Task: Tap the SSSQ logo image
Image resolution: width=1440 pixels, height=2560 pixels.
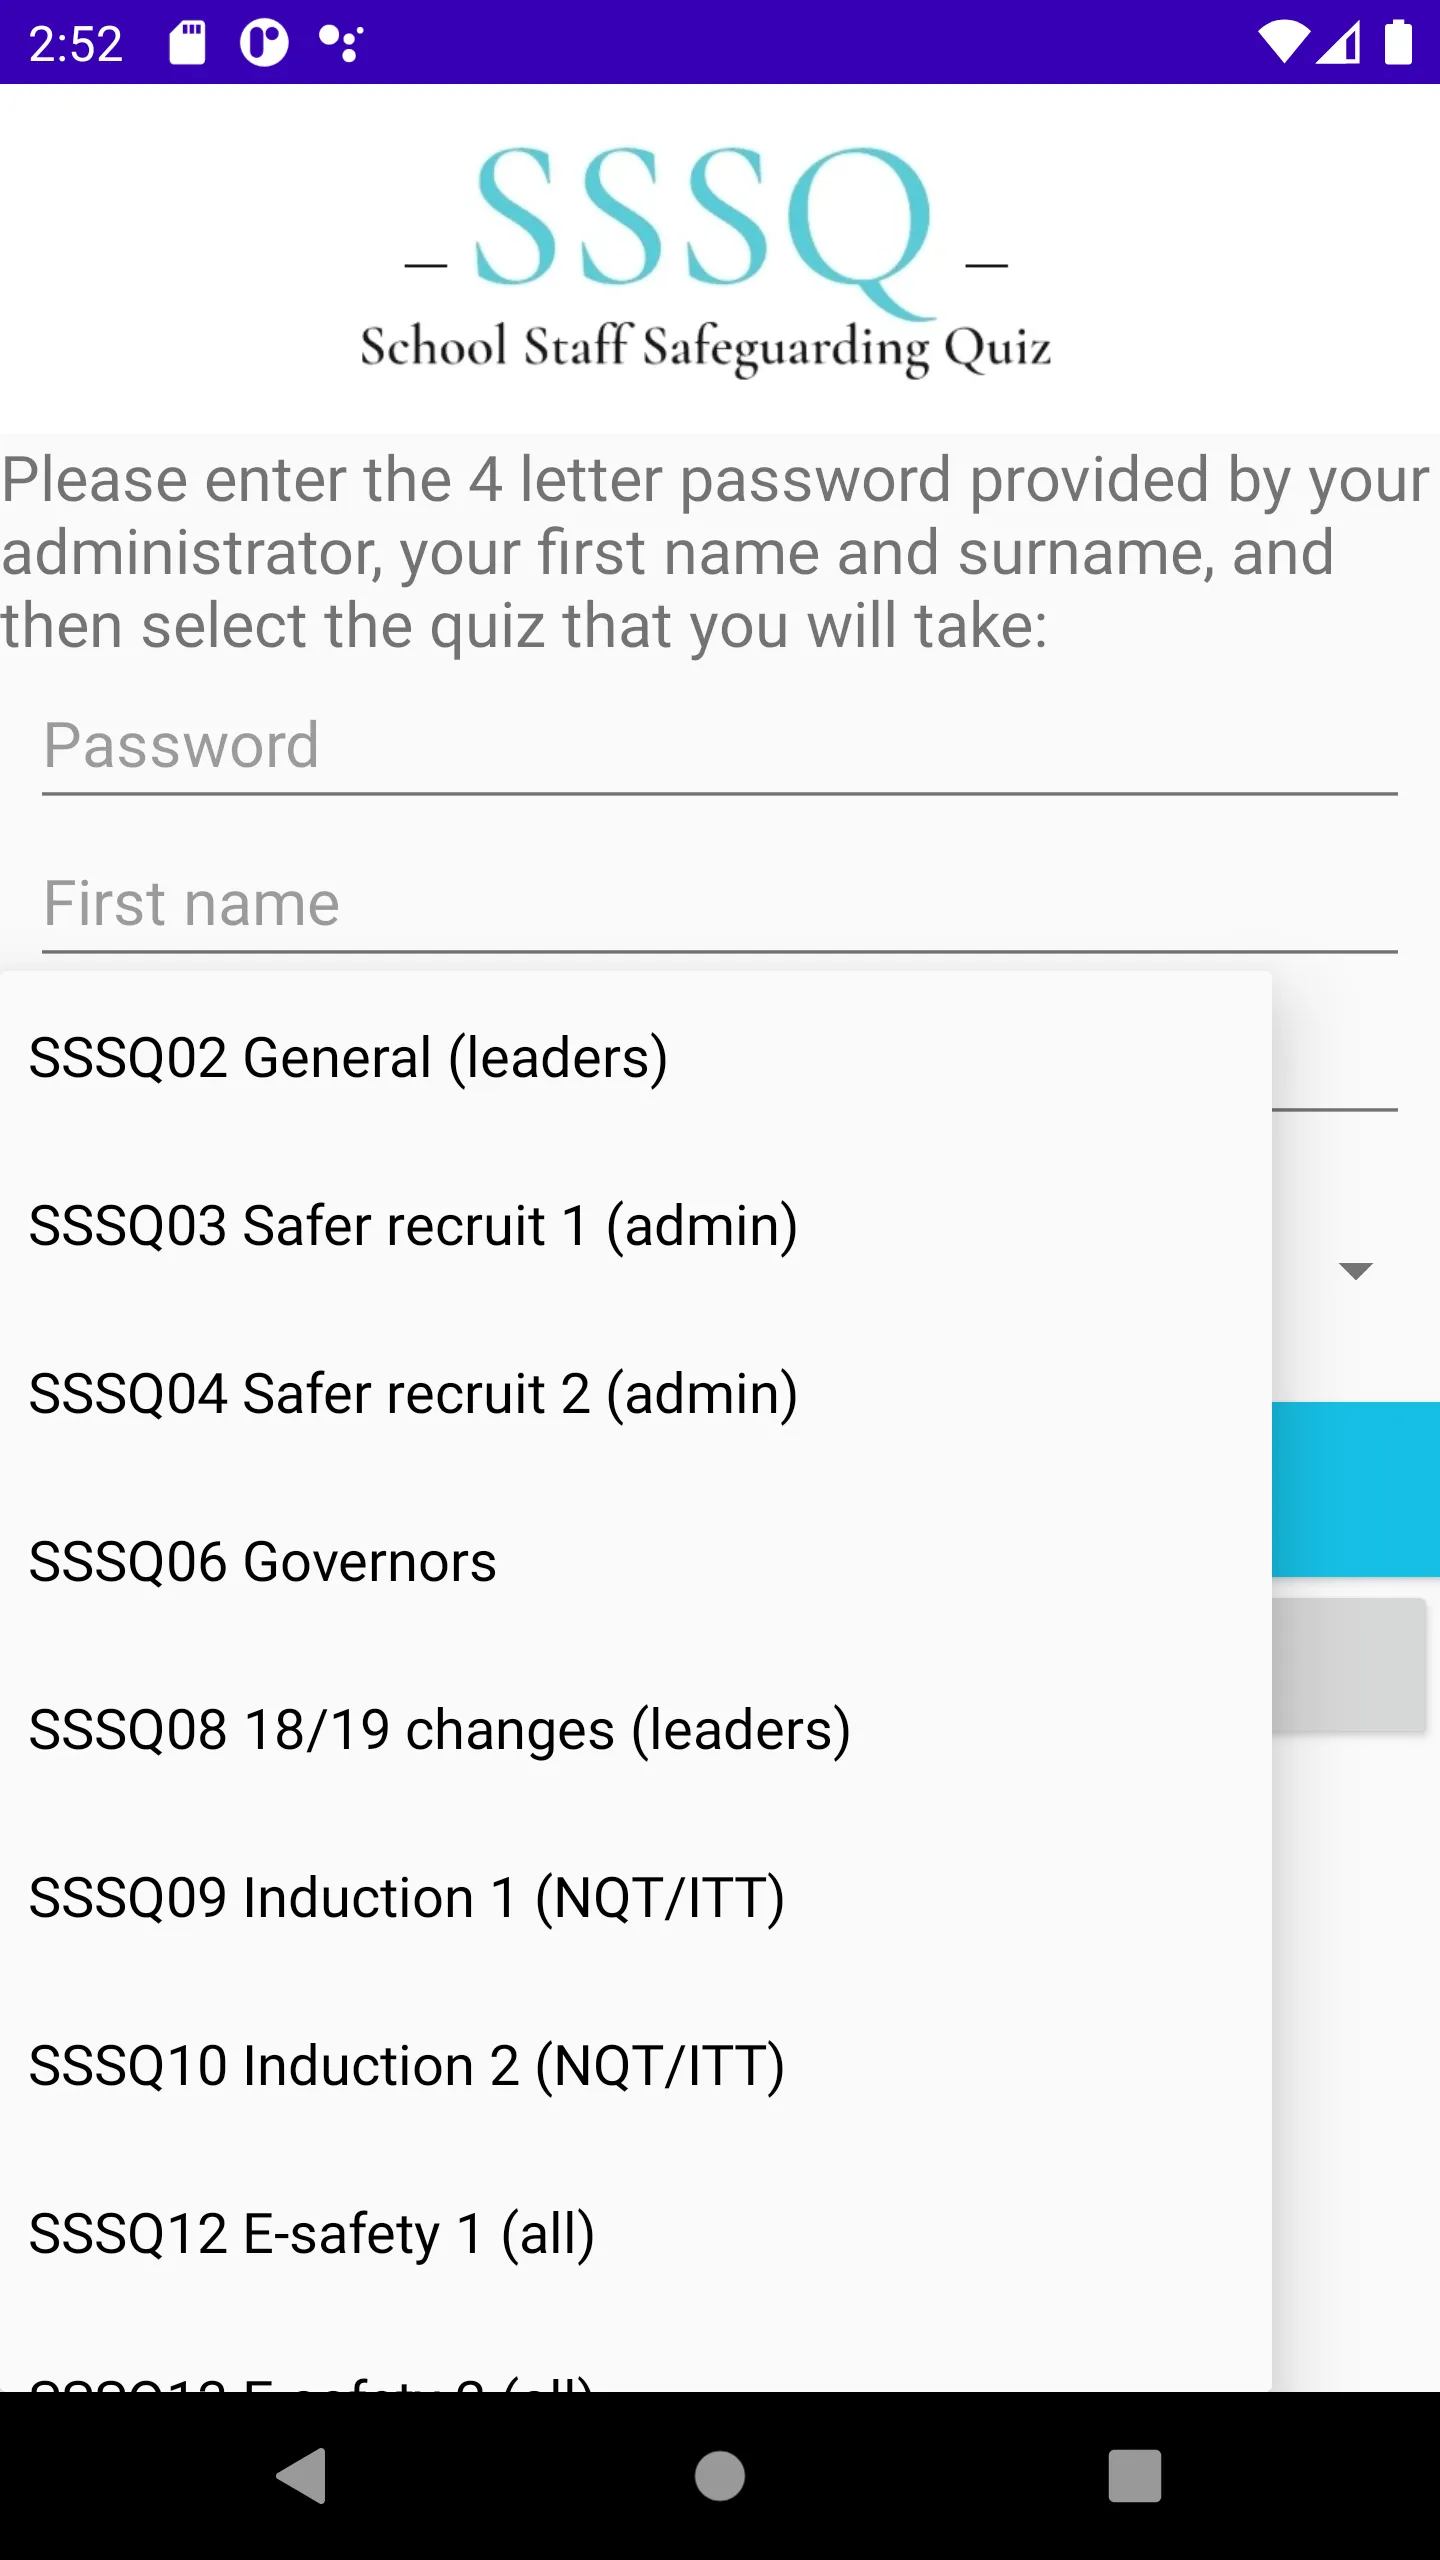Action: [x=706, y=259]
